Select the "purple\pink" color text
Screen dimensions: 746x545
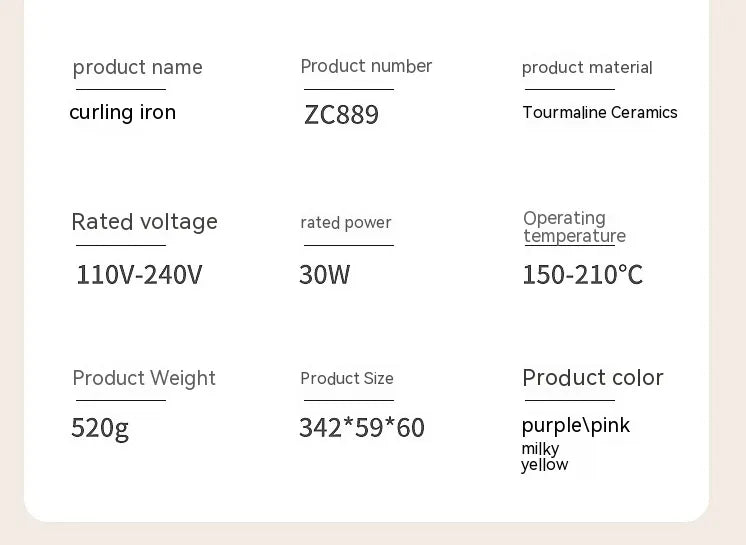click(576, 426)
